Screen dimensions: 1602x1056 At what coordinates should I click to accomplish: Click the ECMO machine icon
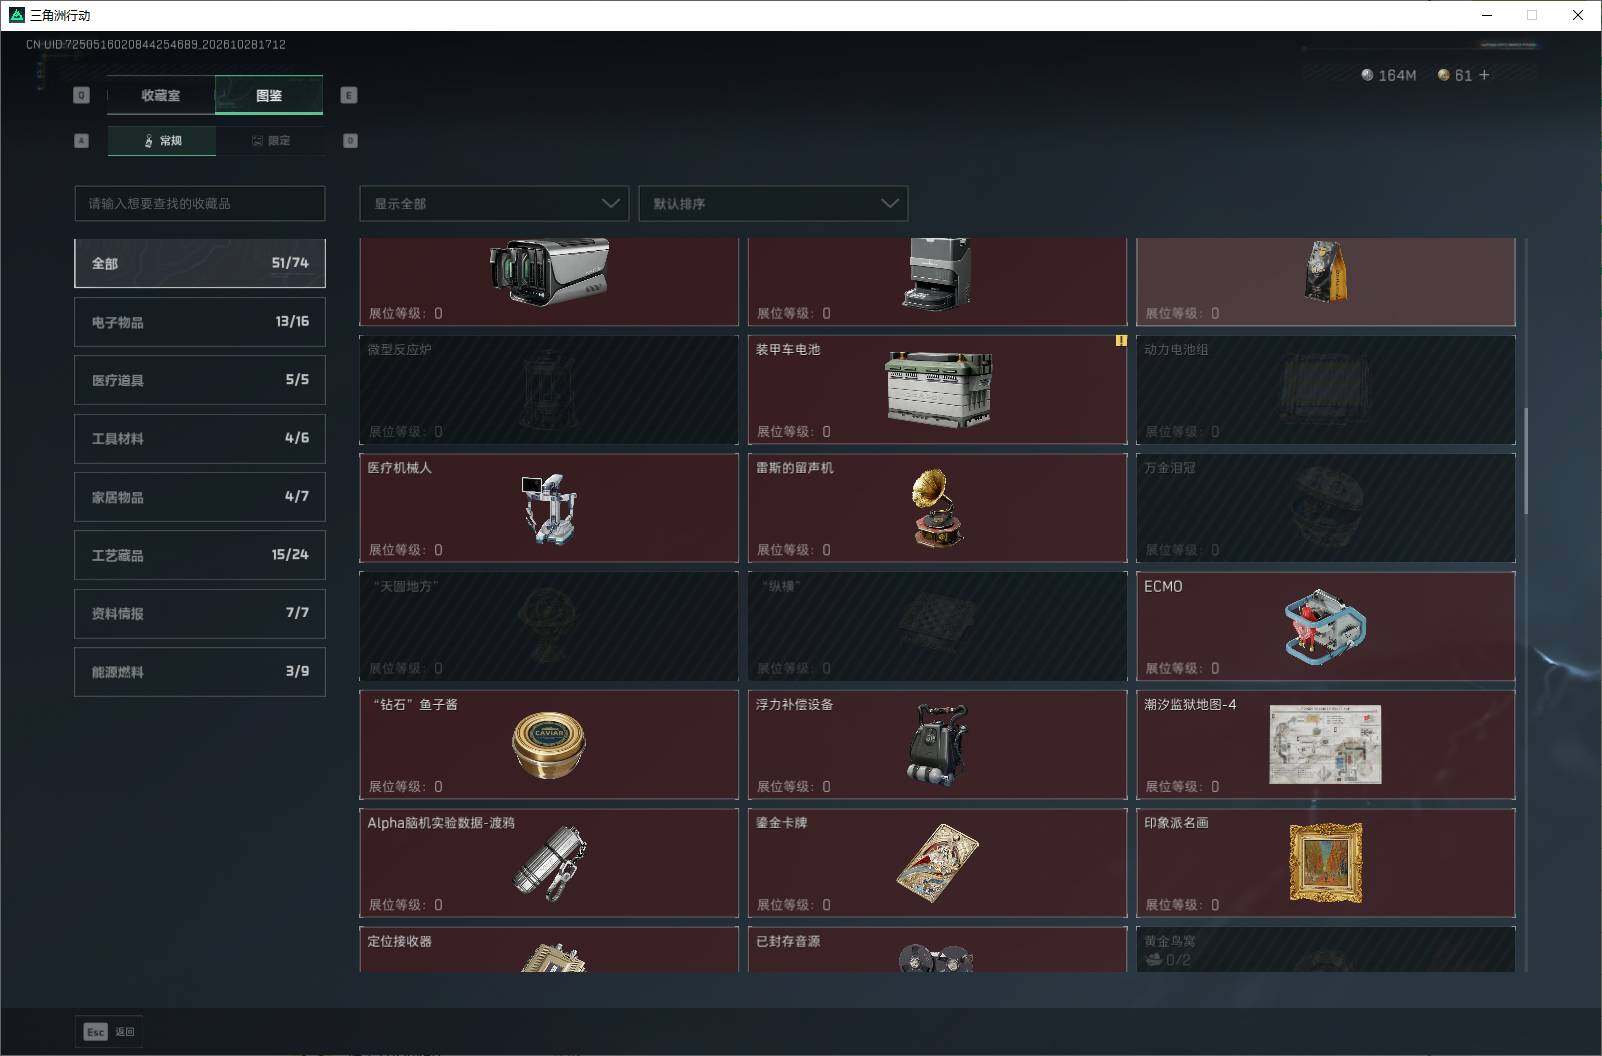coord(1325,627)
